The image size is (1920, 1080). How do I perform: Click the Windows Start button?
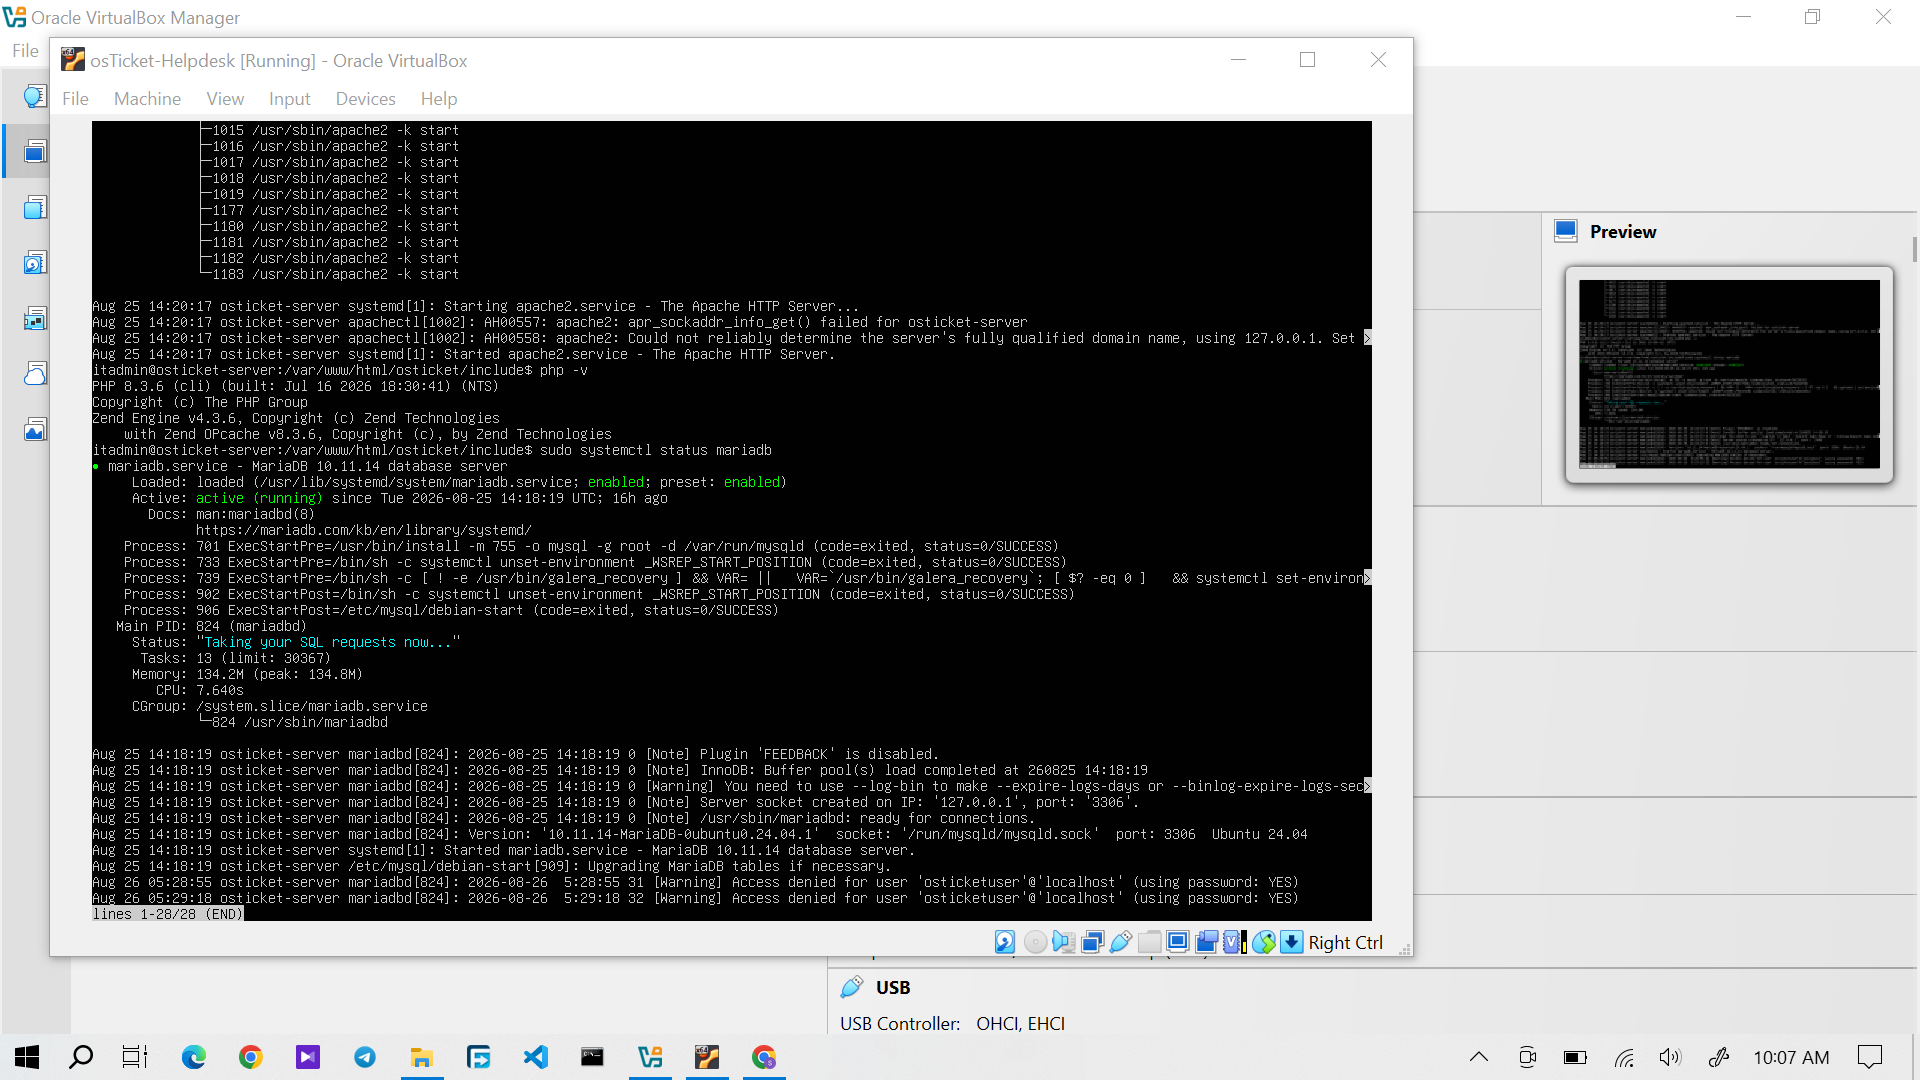point(27,1057)
